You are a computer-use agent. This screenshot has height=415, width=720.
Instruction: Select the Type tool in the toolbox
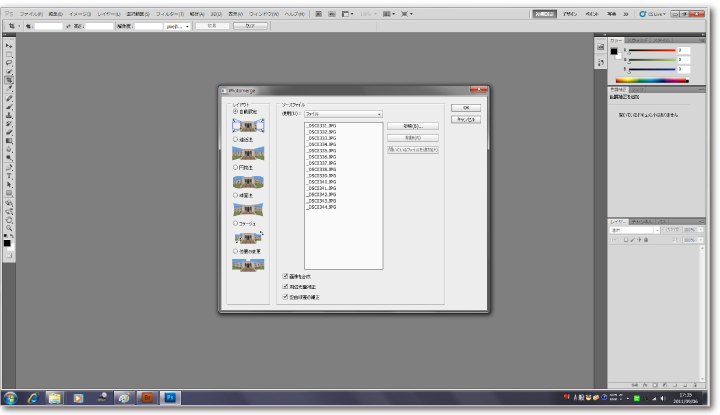(x=9, y=174)
